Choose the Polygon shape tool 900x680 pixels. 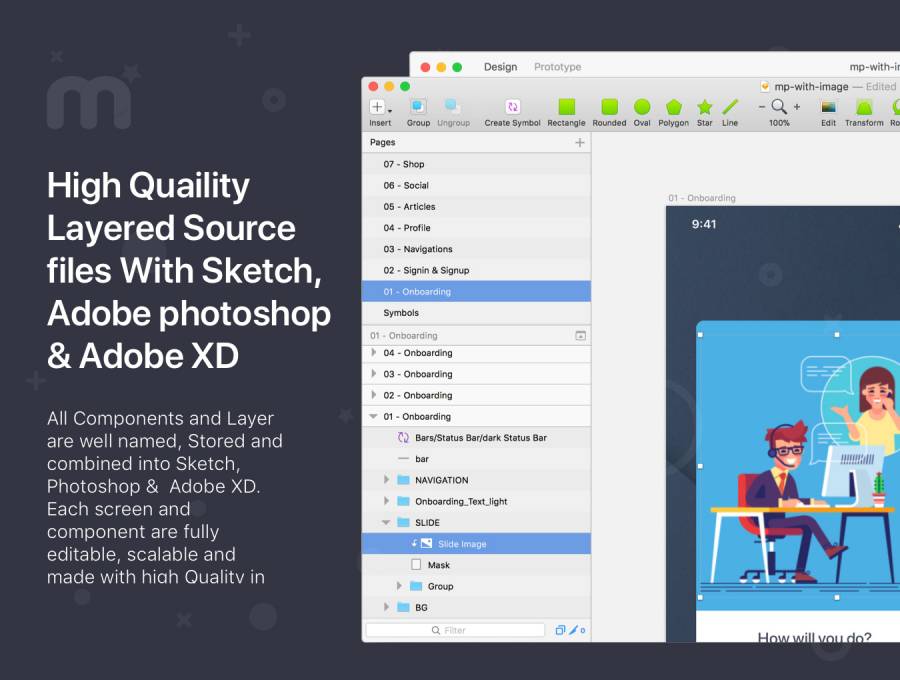point(673,107)
